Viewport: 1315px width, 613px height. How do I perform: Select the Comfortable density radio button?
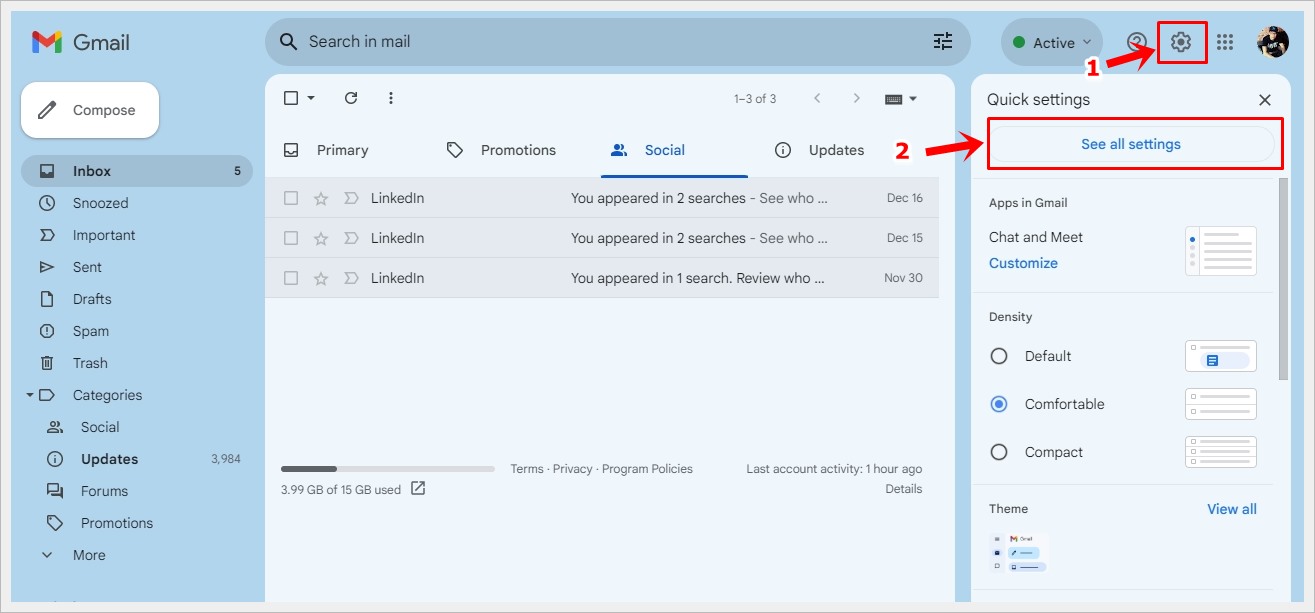coord(998,403)
